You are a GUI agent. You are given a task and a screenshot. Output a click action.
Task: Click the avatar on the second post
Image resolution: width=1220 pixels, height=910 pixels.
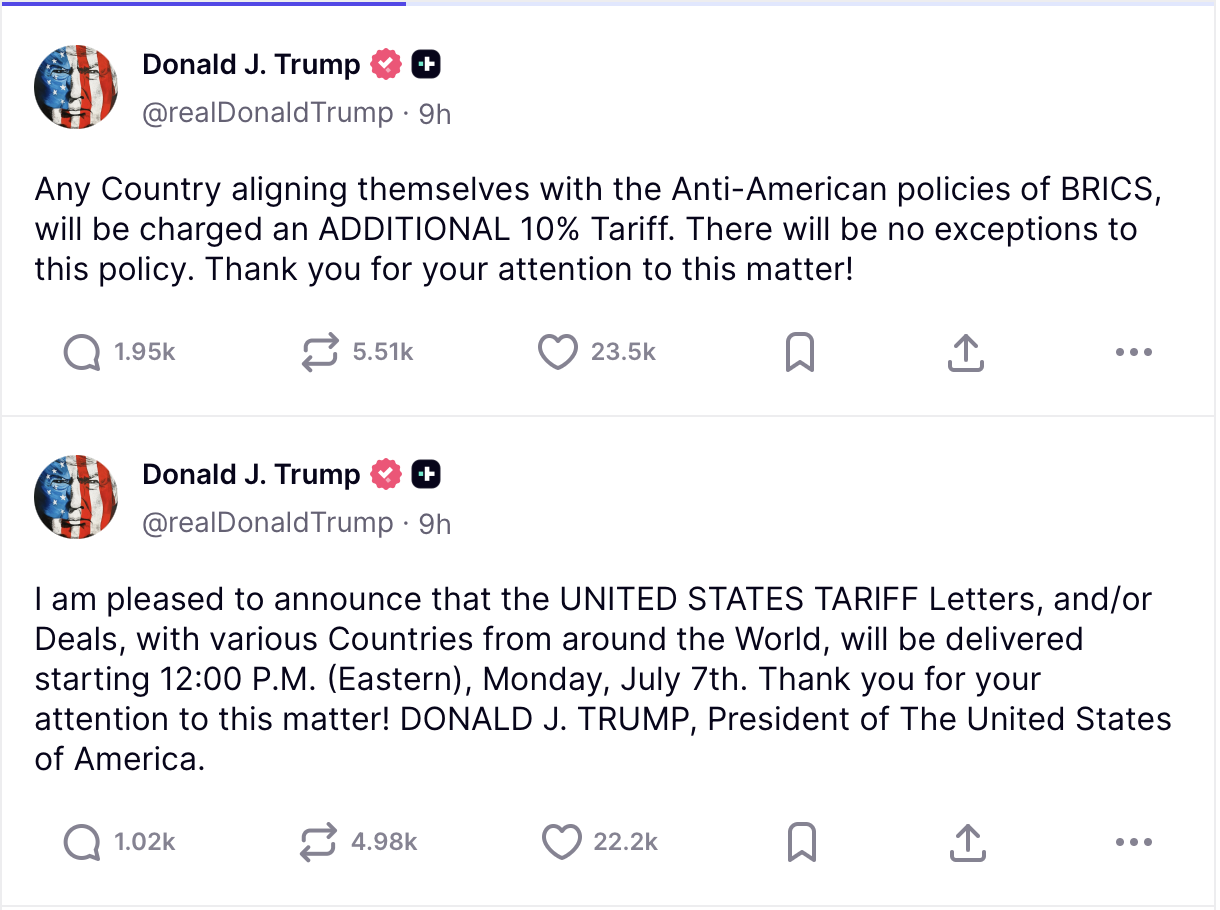pyautogui.click(x=76, y=497)
